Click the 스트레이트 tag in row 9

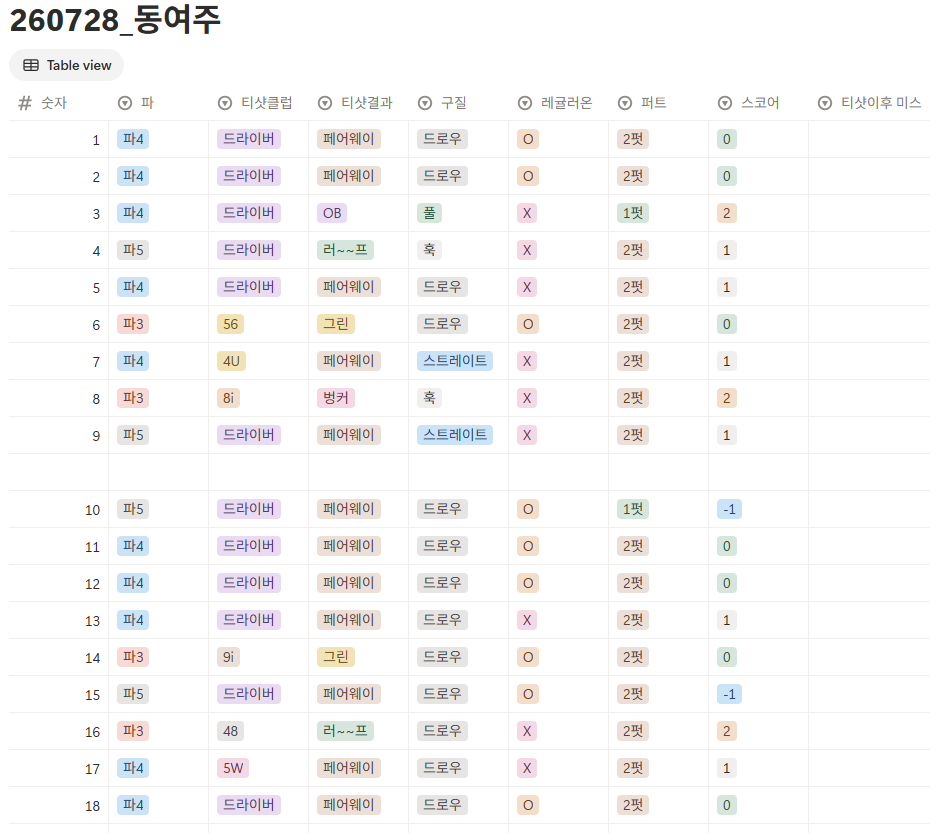[455, 435]
